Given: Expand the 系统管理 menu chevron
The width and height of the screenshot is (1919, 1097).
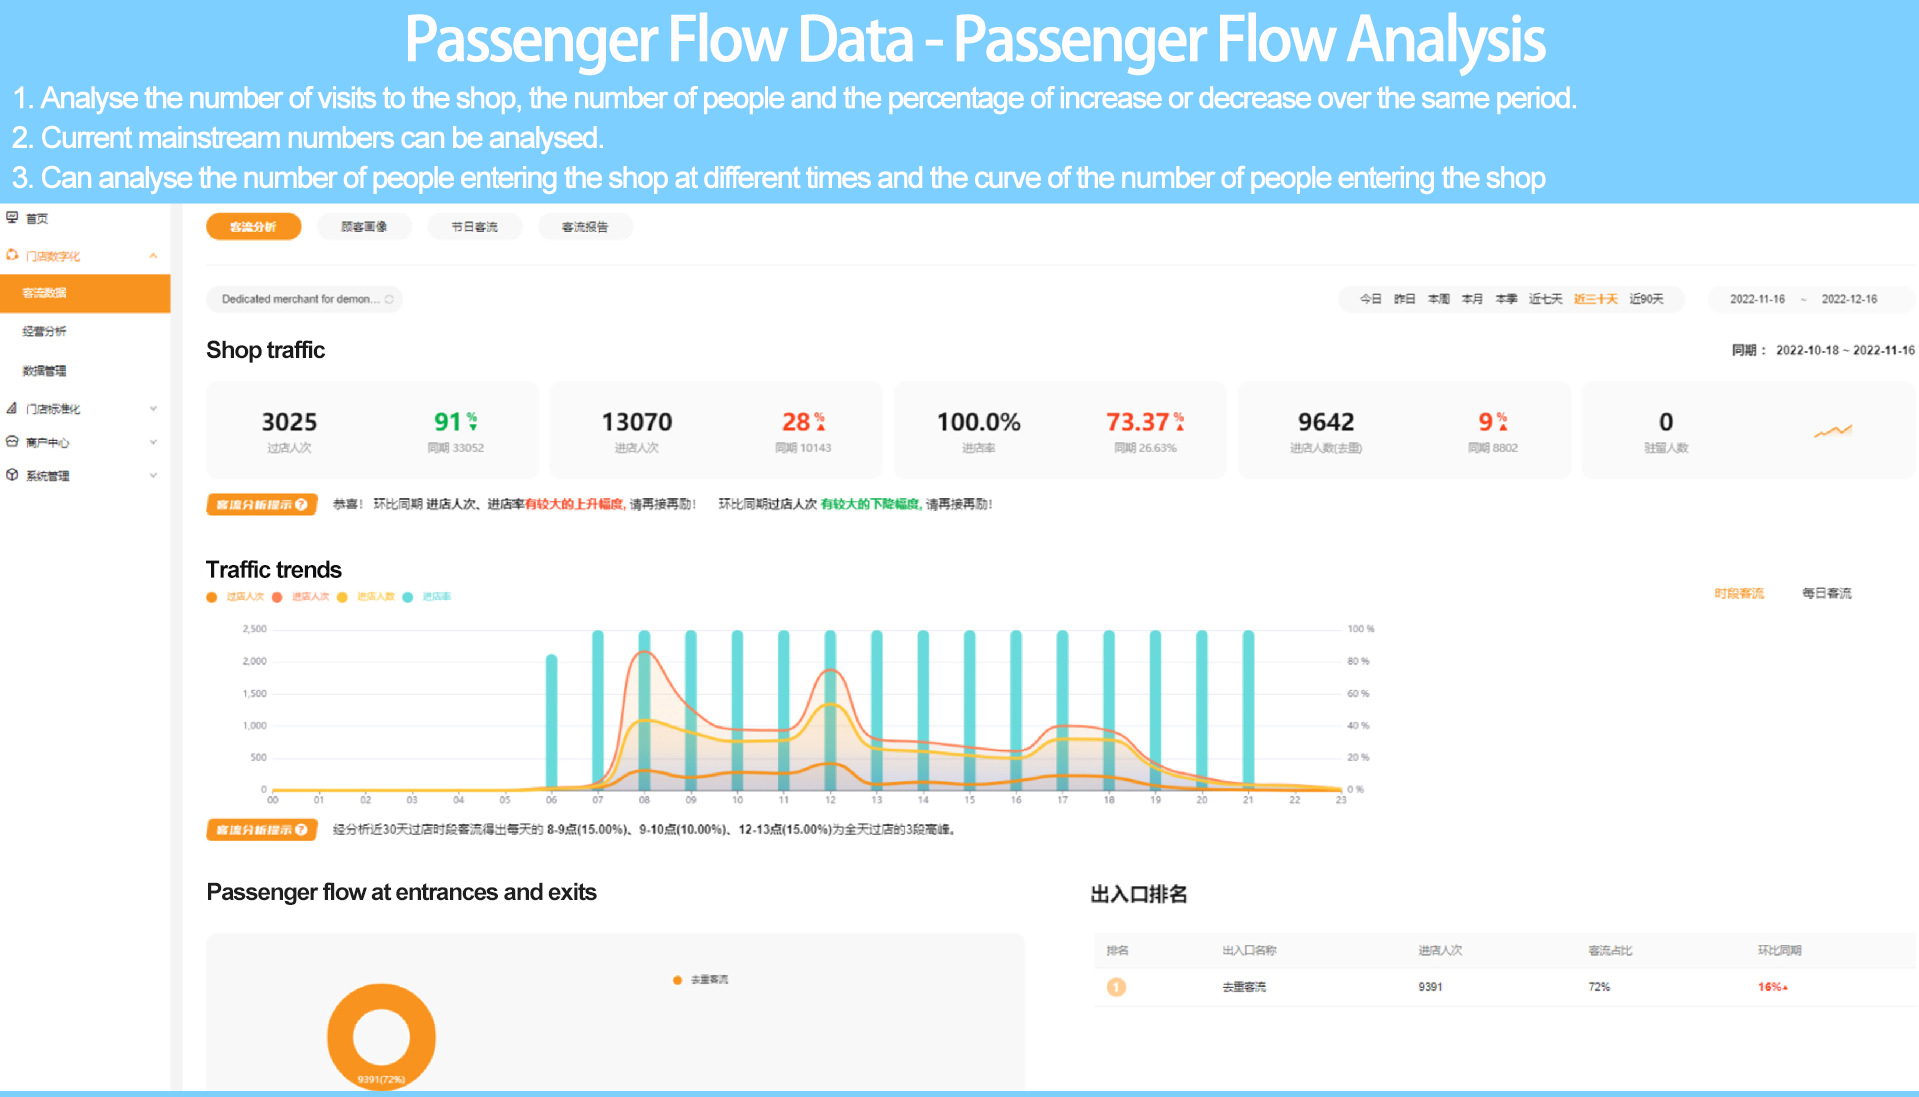Looking at the screenshot, I should (153, 476).
